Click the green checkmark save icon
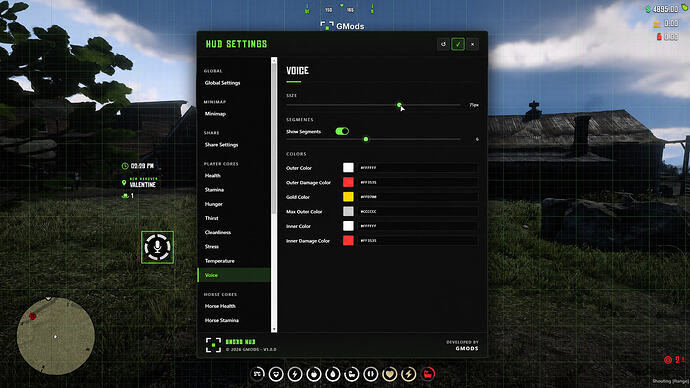Screen dimensions: 690x388 [458, 44]
